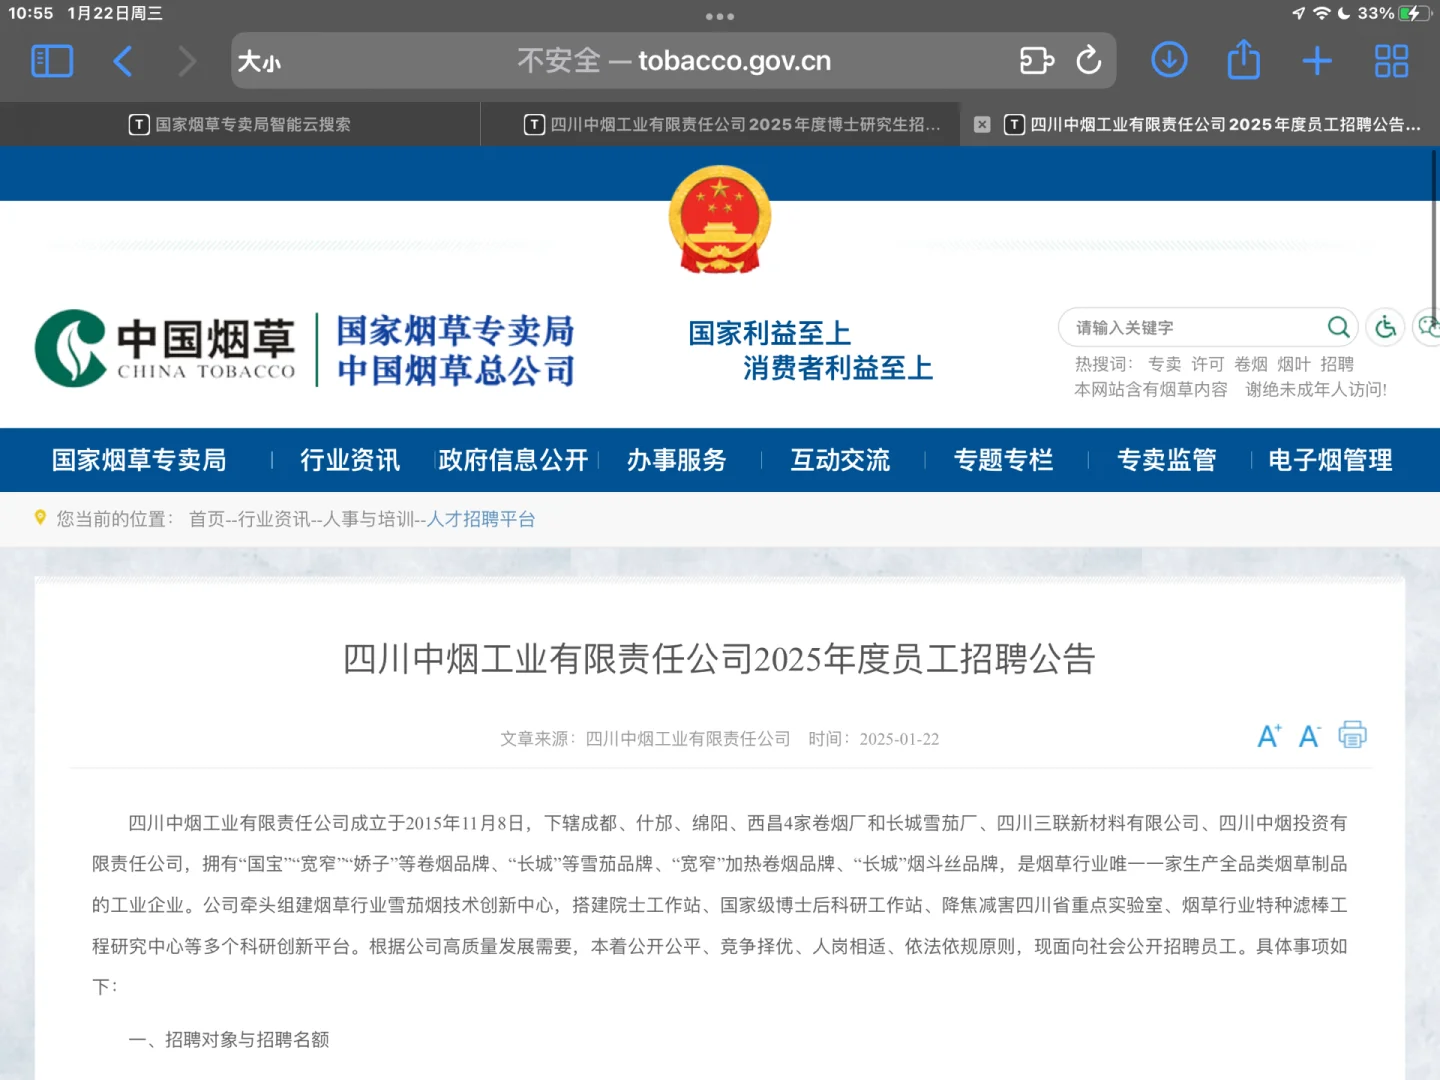Image resolution: width=1440 pixels, height=1080 pixels.
Task: Go back using the left chevron
Action: pyautogui.click(x=123, y=60)
